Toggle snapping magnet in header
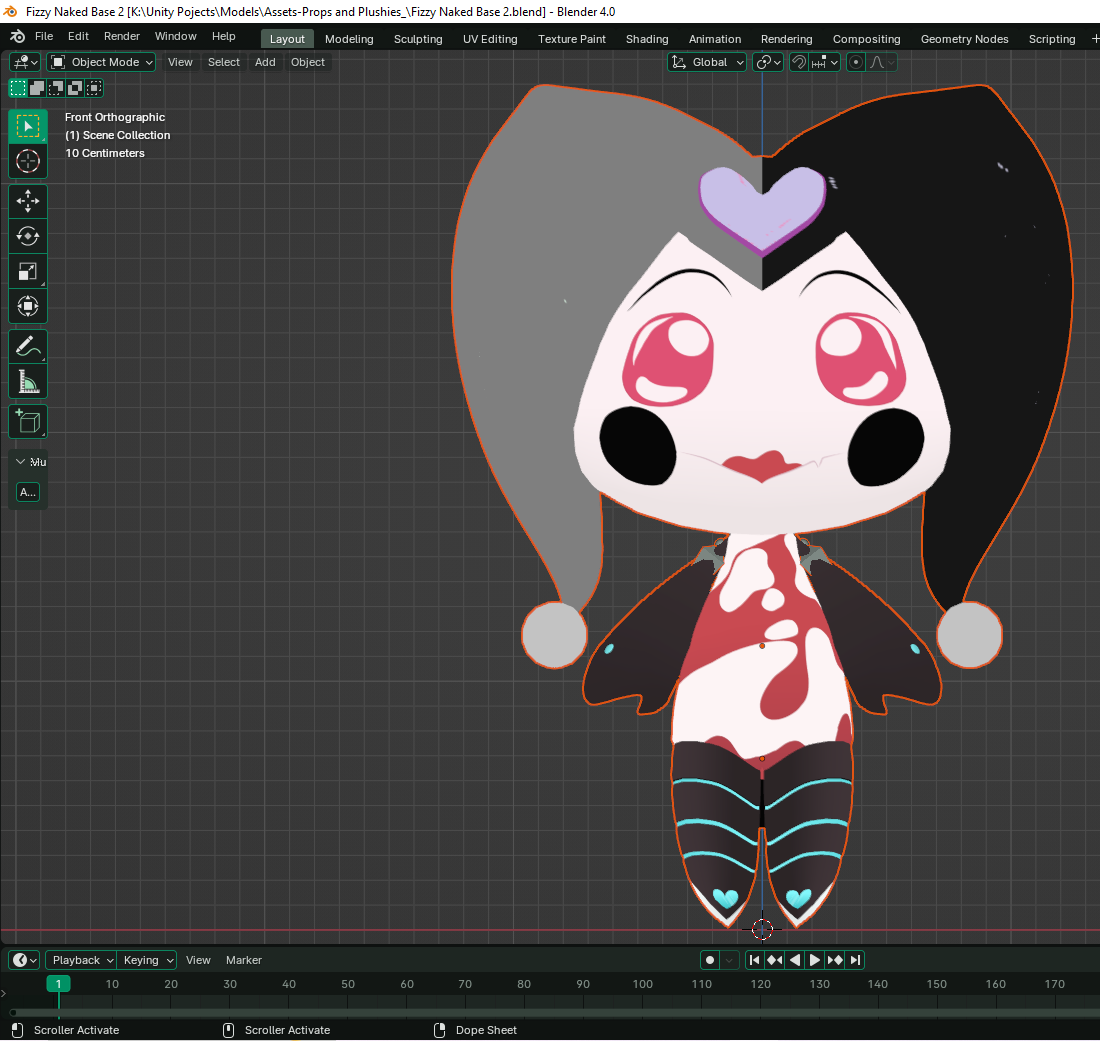The height and width of the screenshot is (1041, 1100). pyautogui.click(x=799, y=62)
